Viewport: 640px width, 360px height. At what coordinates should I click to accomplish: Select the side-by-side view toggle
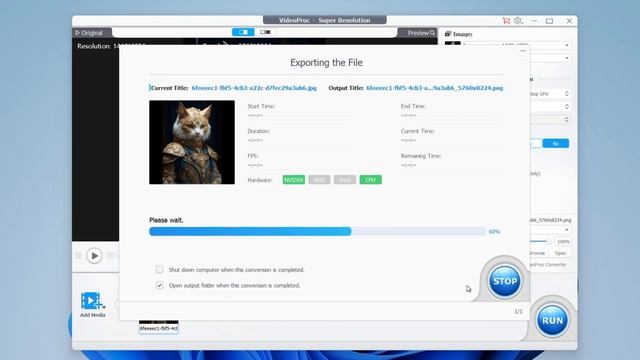click(265, 32)
